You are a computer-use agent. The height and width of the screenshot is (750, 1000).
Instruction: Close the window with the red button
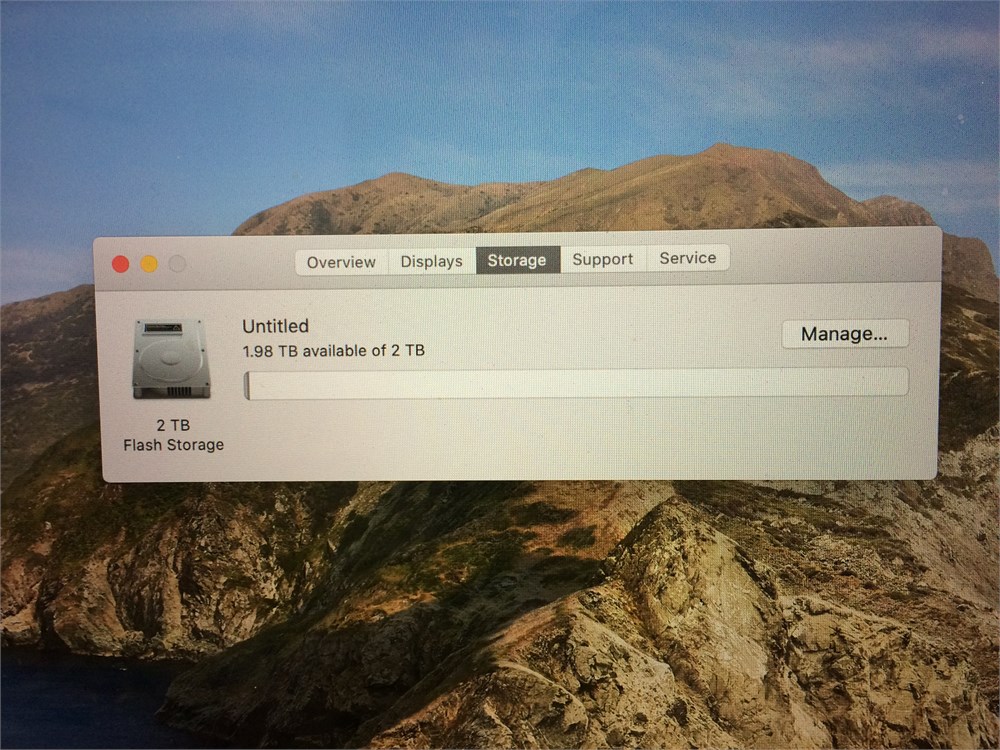click(121, 264)
